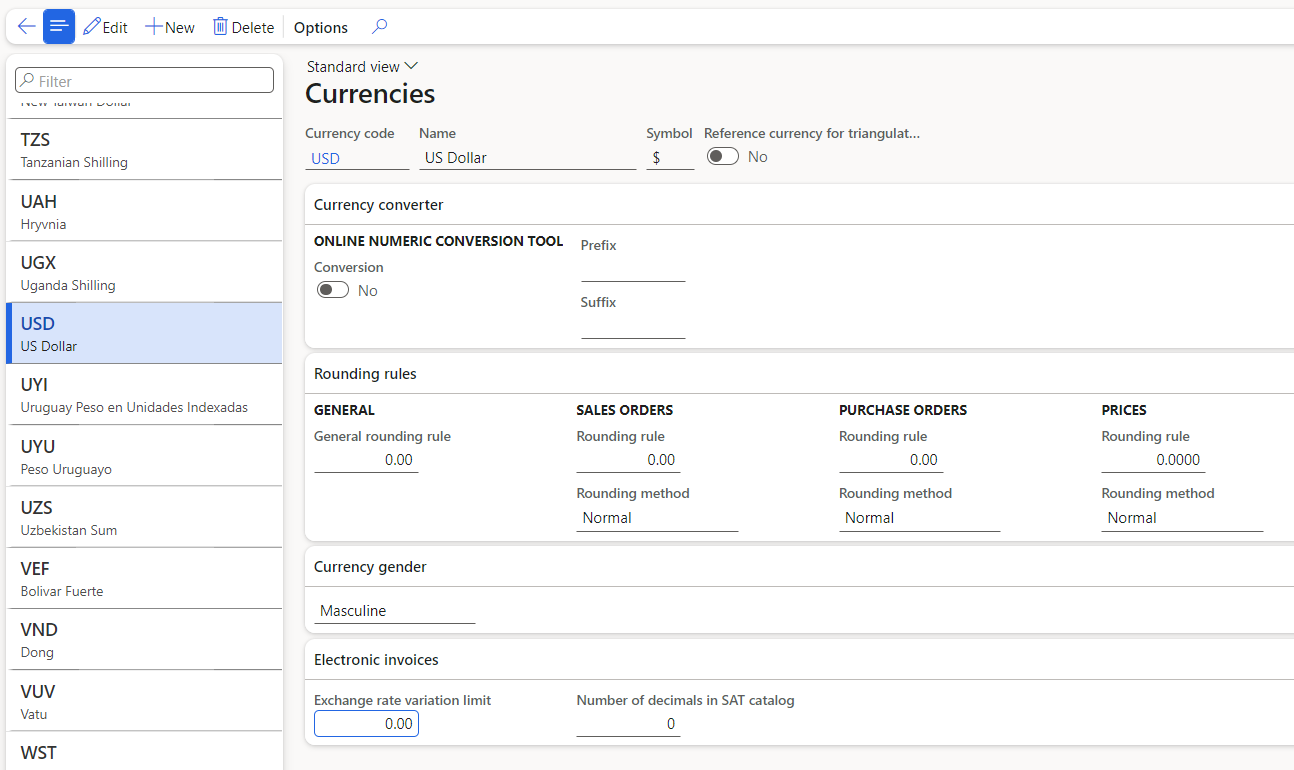Create a new currency with New

tap(170, 27)
